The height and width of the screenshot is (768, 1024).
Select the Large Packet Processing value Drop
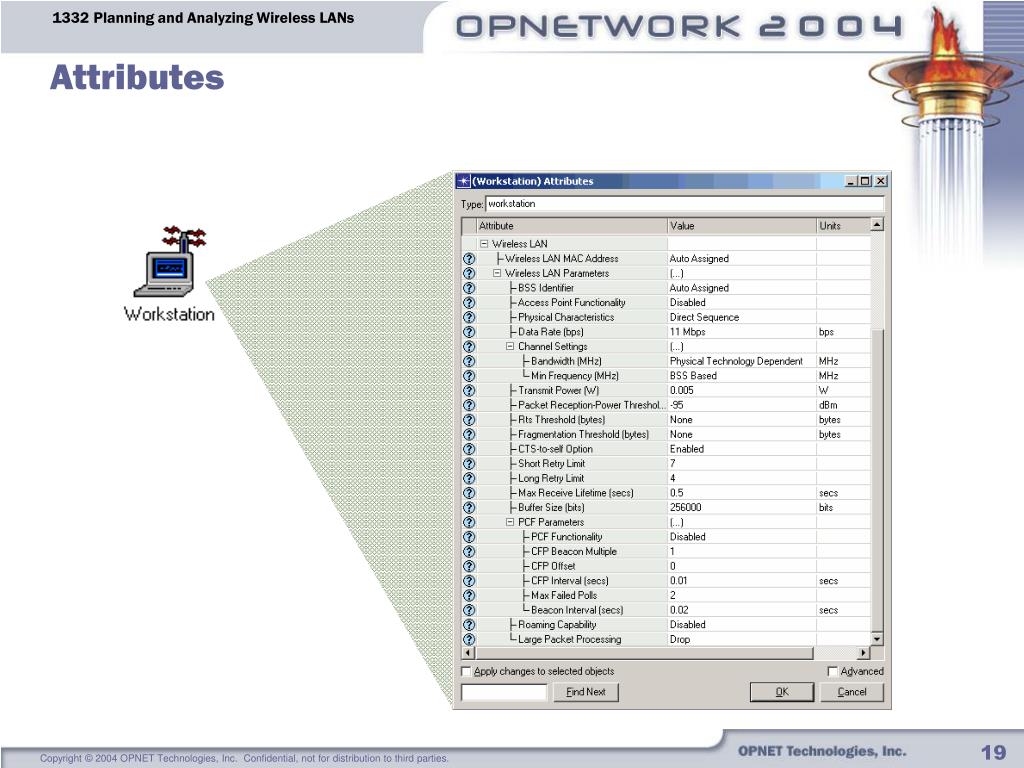tap(742, 639)
